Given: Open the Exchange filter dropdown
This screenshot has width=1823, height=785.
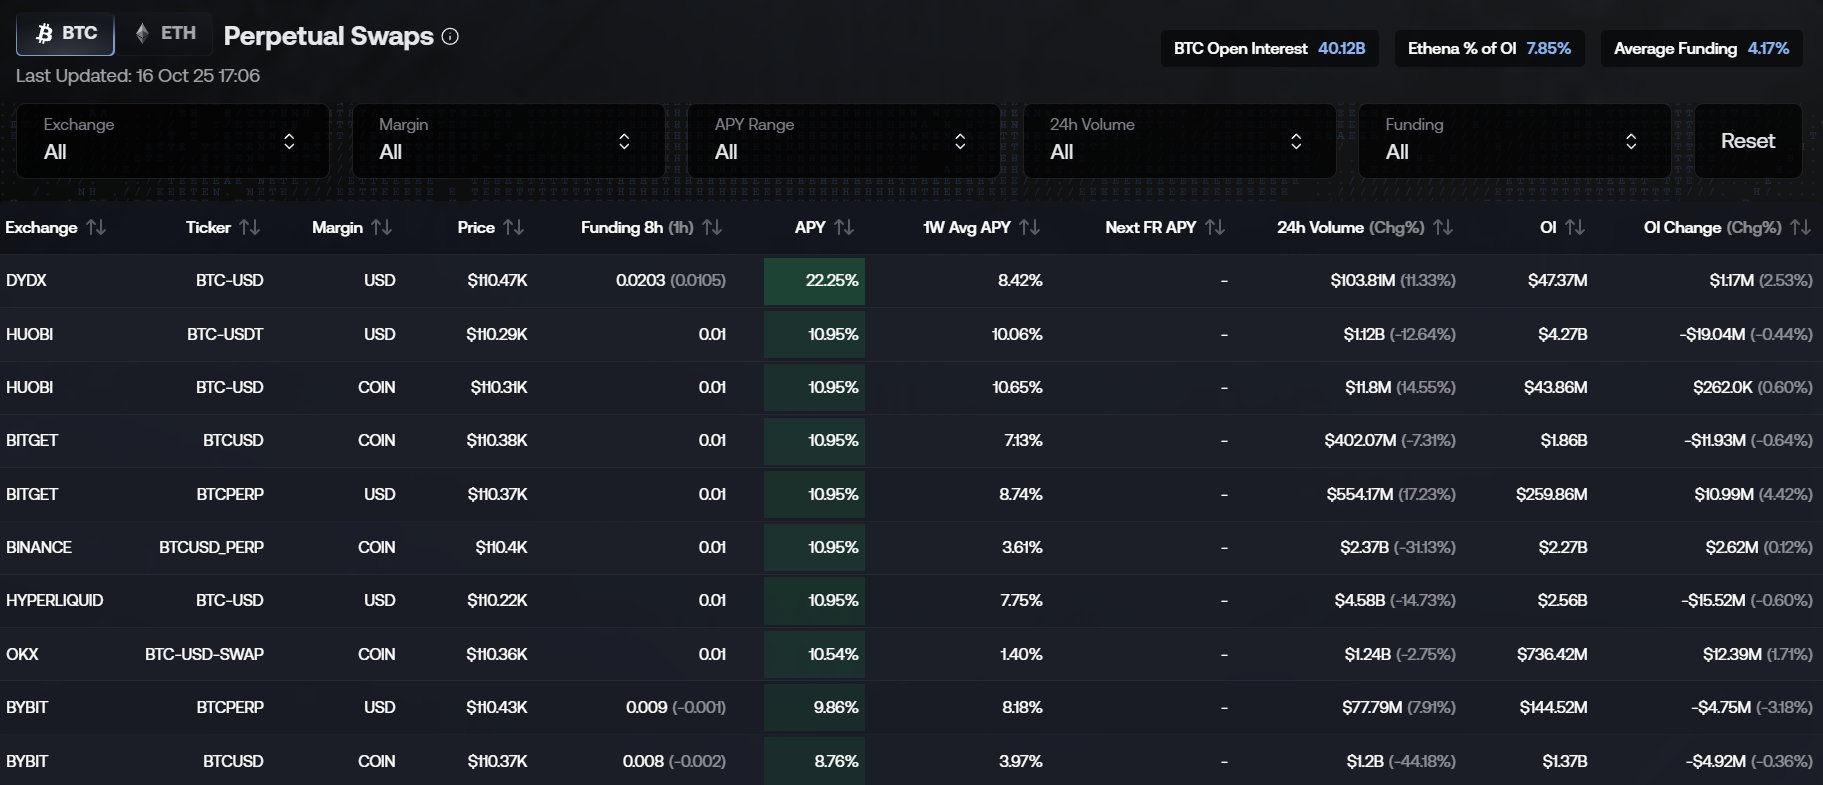Looking at the screenshot, I should (x=172, y=141).
